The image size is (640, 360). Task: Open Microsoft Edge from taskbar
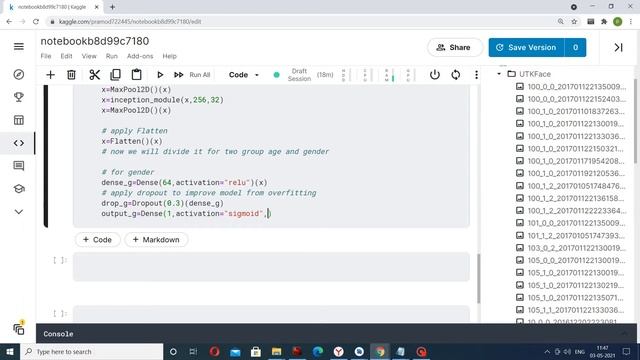coord(318,351)
